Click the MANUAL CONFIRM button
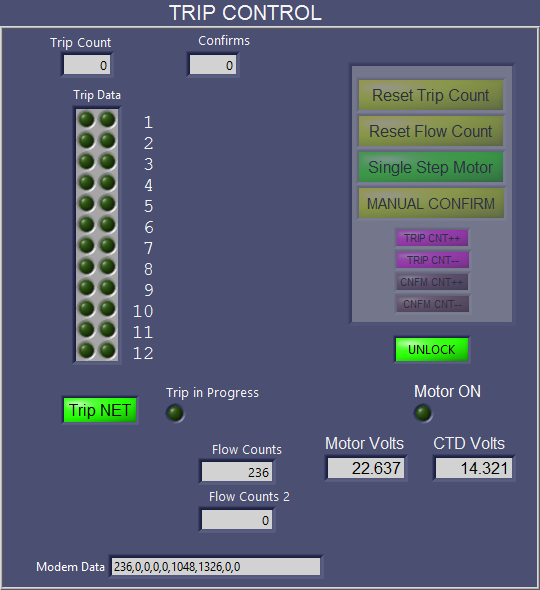540x590 pixels. [430, 204]
